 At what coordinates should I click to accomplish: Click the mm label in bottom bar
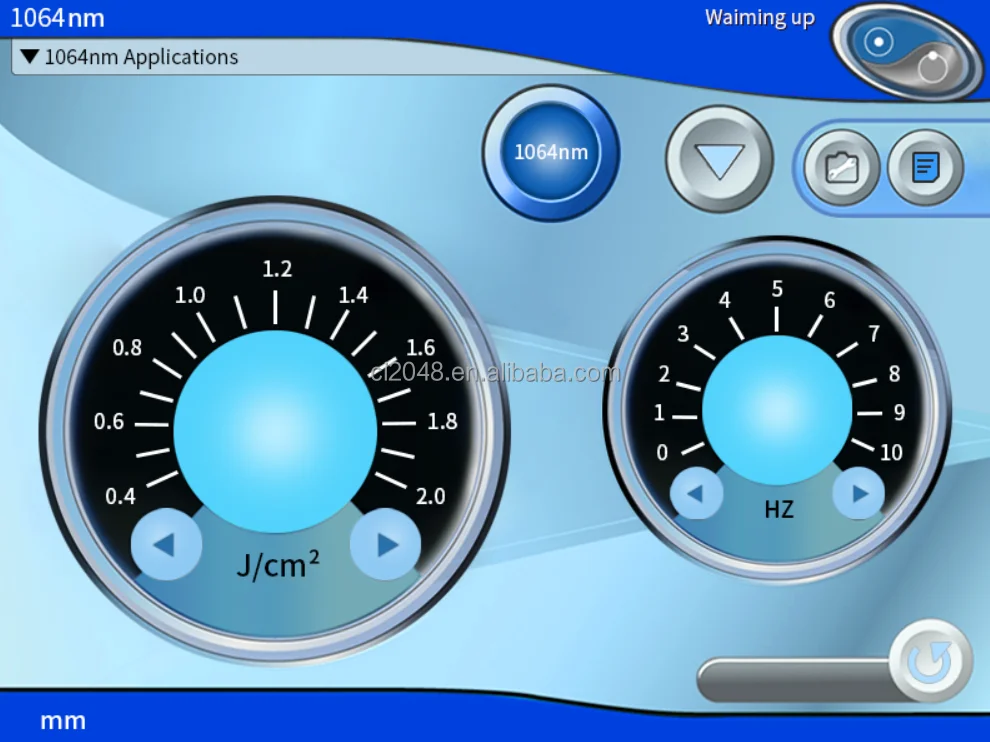[x=63, y=721]
